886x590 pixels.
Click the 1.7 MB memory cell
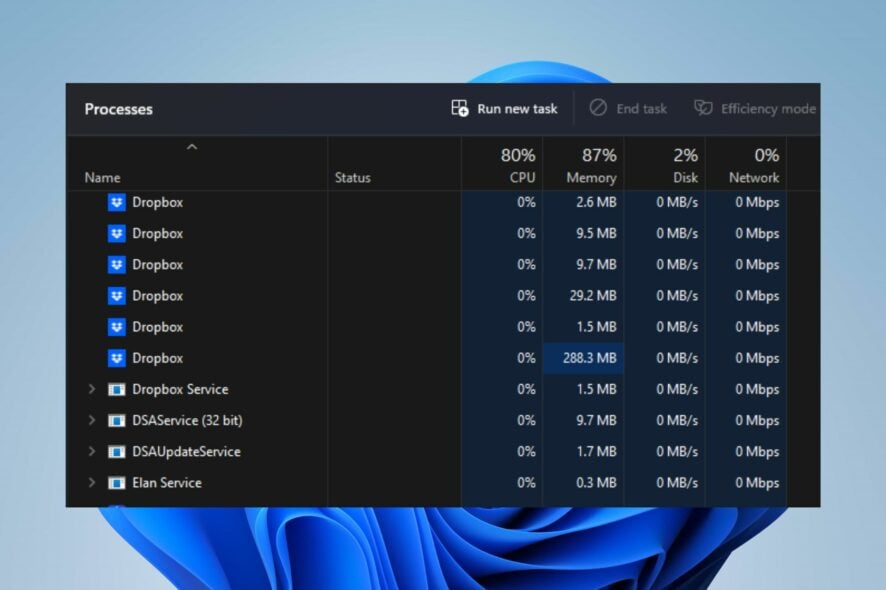coord(584,451)
